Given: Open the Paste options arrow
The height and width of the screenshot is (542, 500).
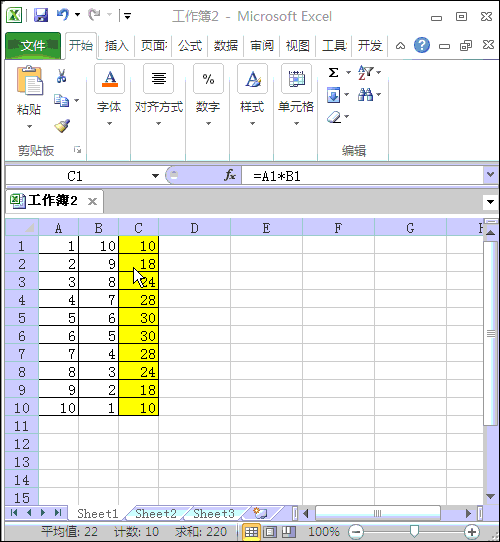Looking at the screenshot, I should click(x=29, y=127).
